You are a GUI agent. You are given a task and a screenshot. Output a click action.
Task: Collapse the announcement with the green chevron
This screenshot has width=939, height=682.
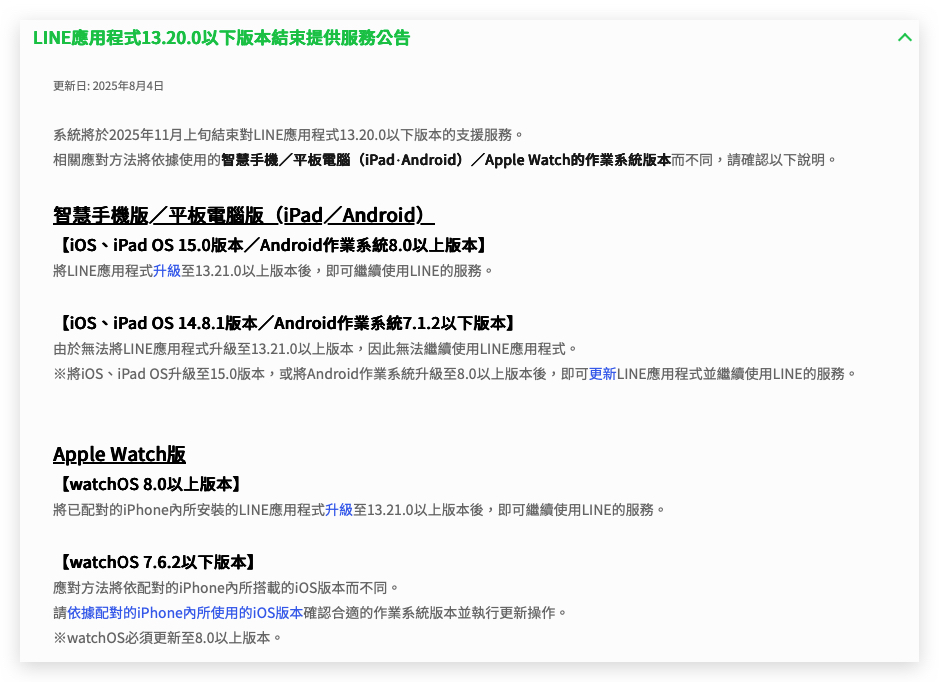click(904, 38)
